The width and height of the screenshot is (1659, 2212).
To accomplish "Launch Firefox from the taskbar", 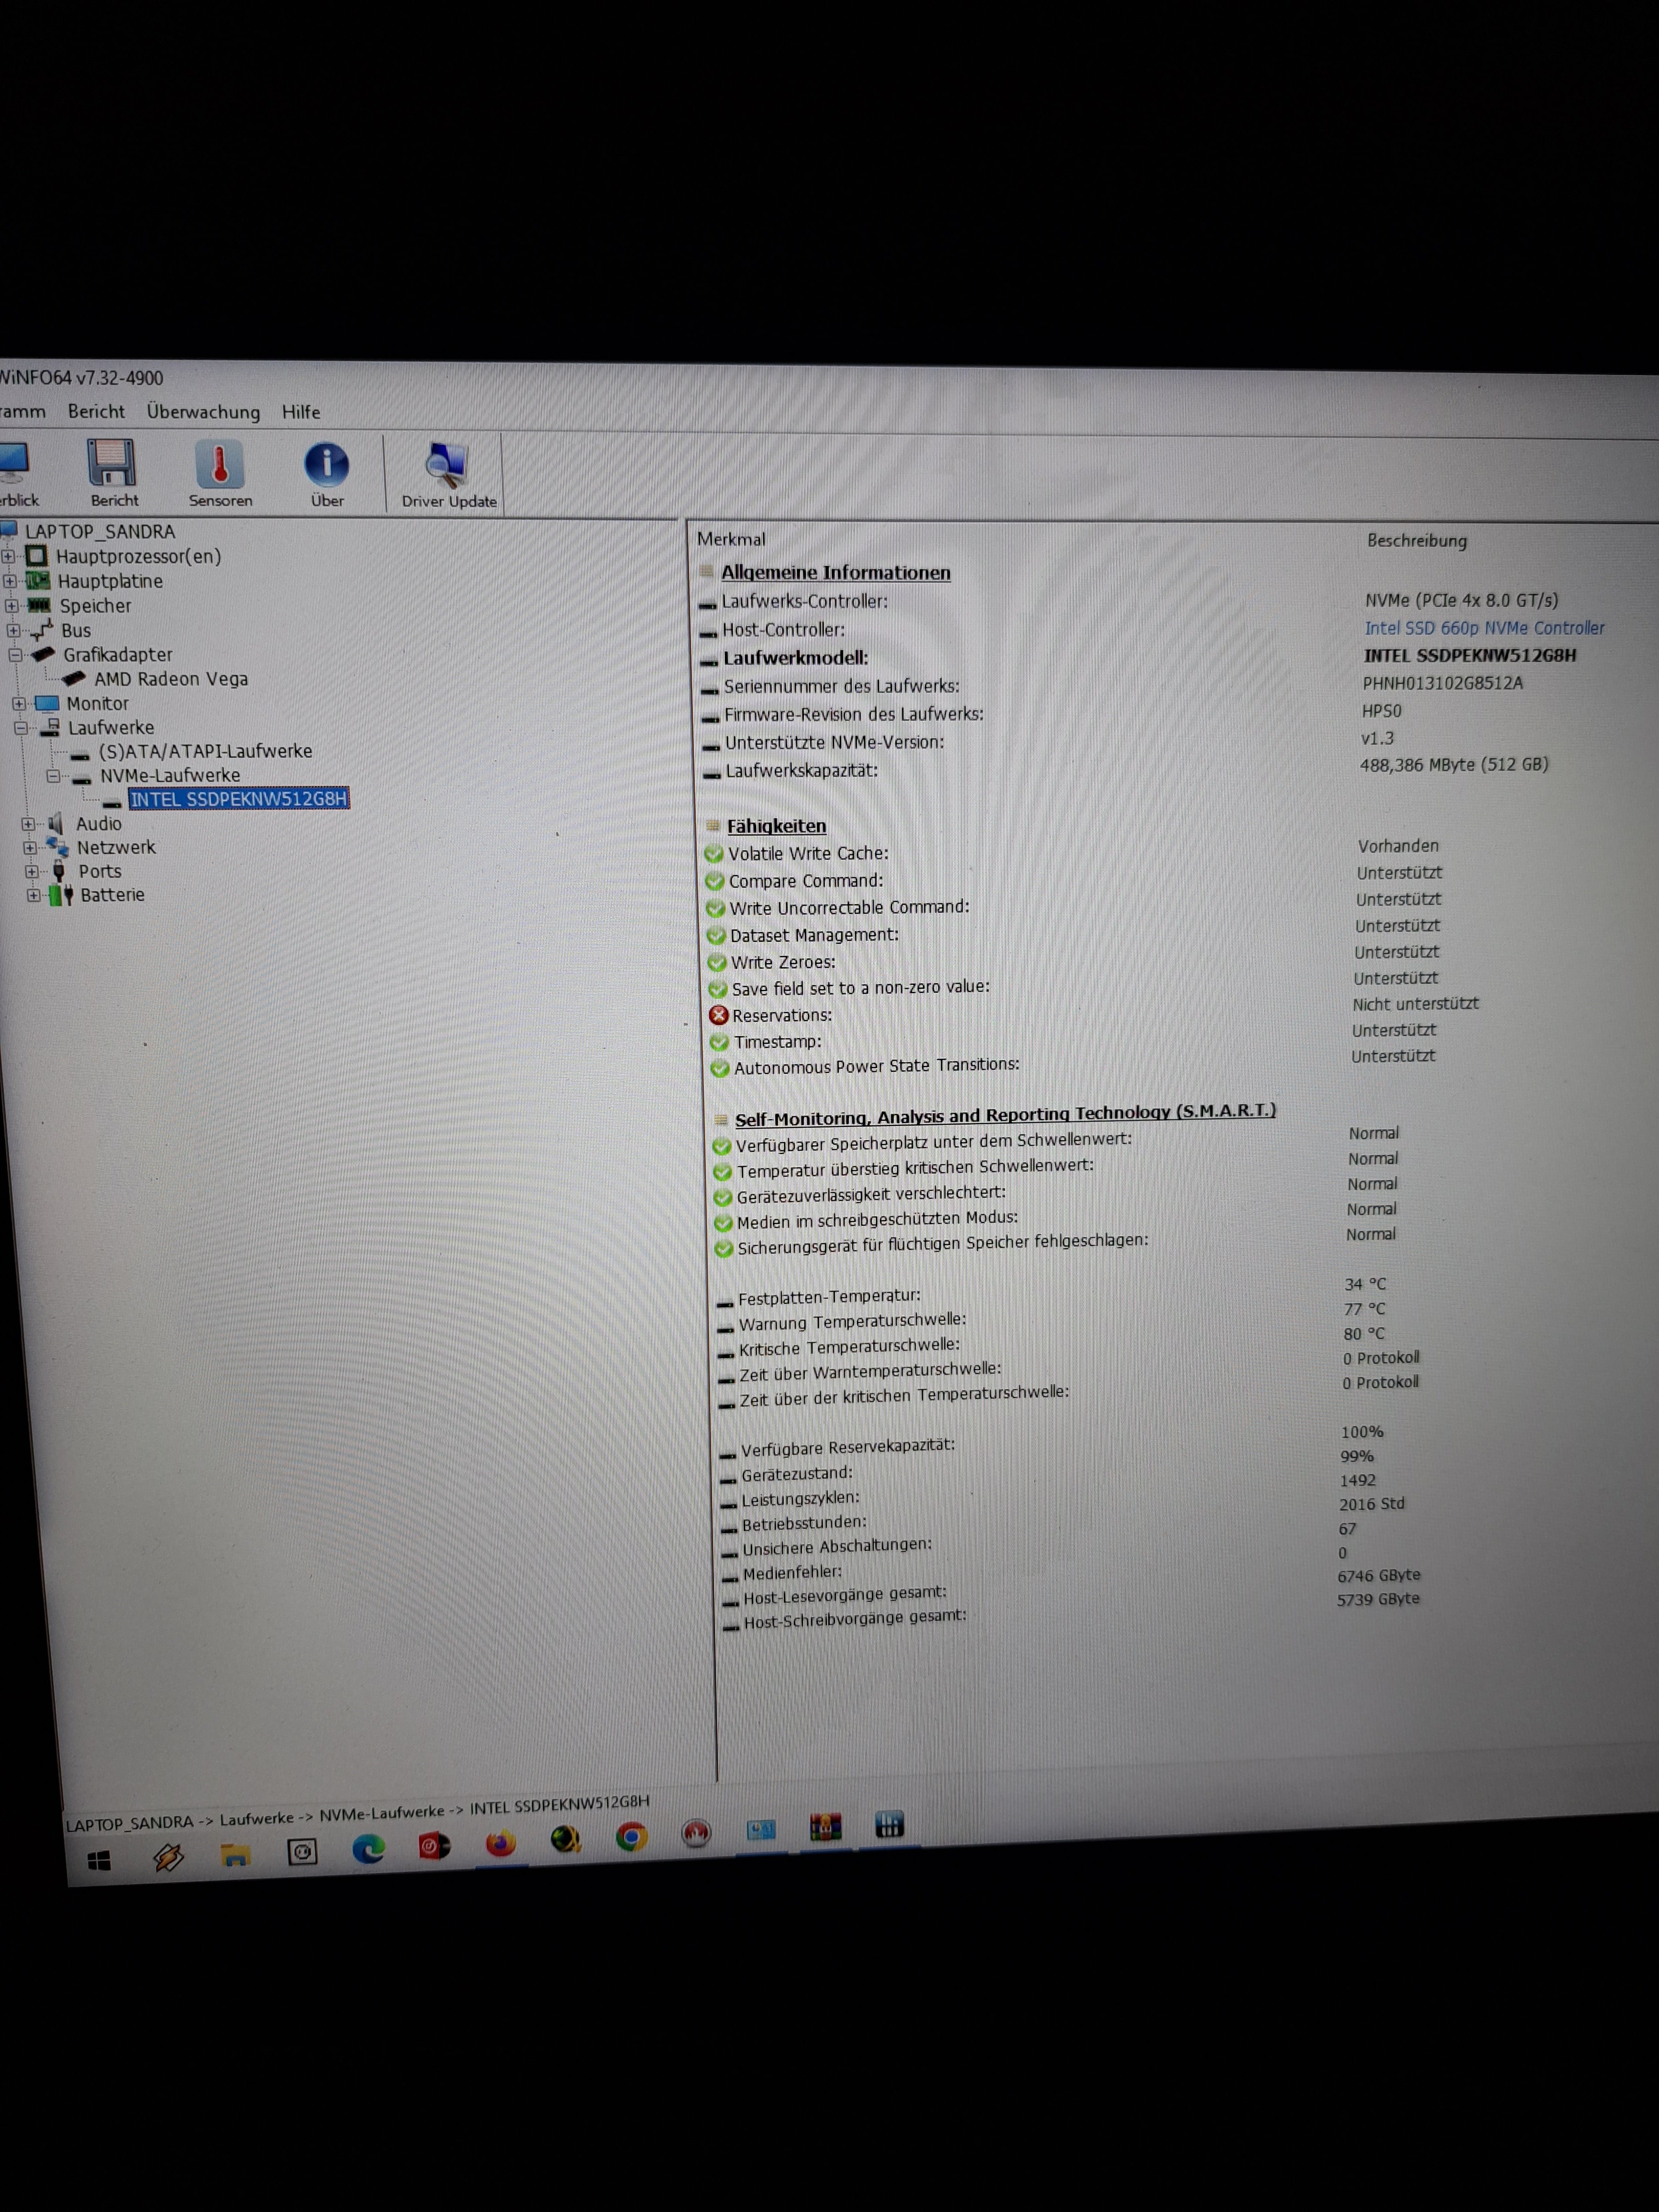I will tap(500, 1843).
